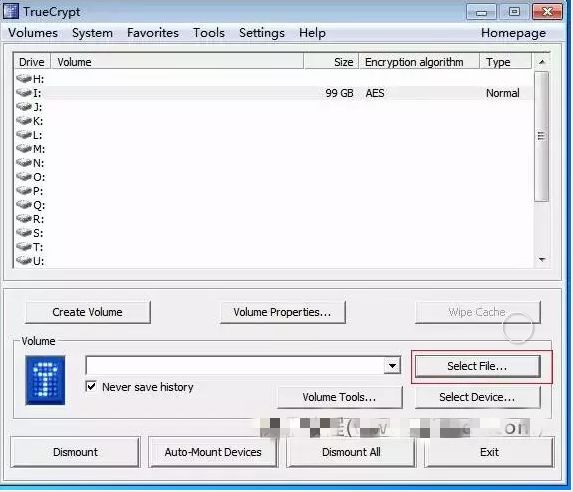Screen dimensions: 573x492
Task: Click the Select Device button
Action: coord(477,397)
